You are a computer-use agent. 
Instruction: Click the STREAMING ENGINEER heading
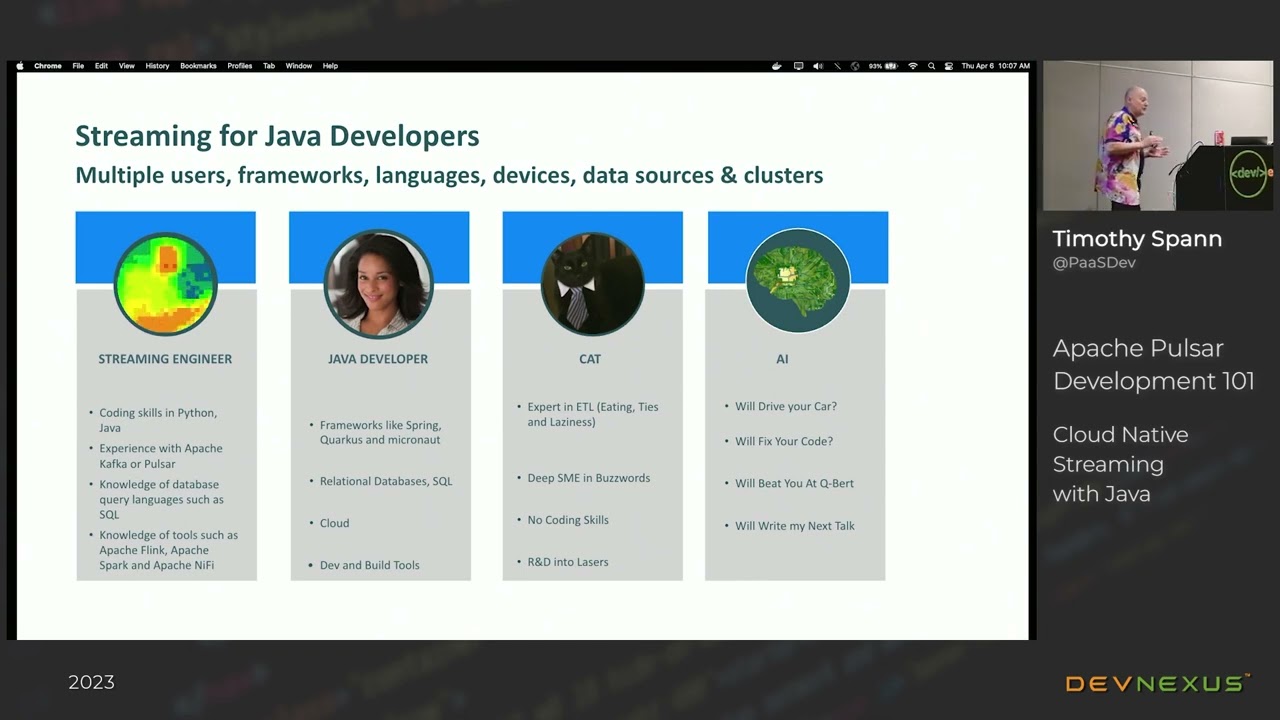(x=165, y=359)
